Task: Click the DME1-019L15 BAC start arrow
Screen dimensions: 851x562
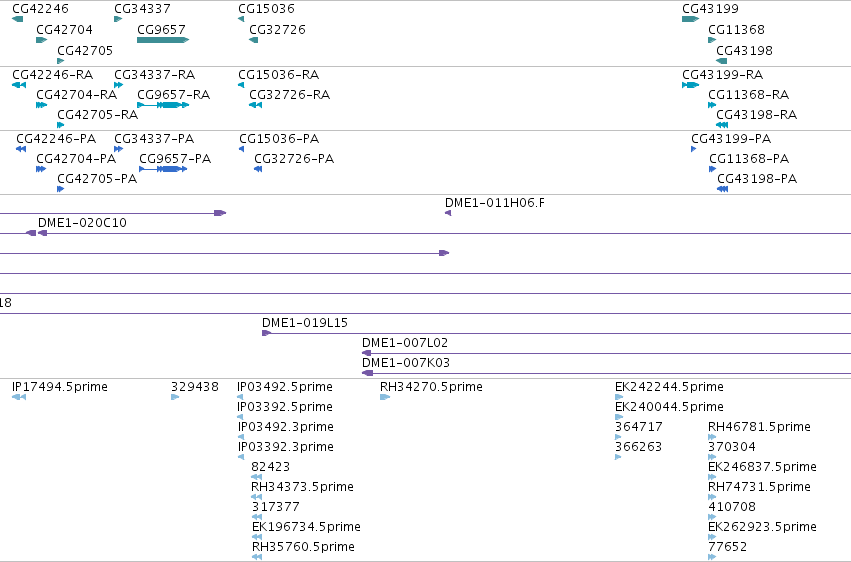Action: [266, 333]
